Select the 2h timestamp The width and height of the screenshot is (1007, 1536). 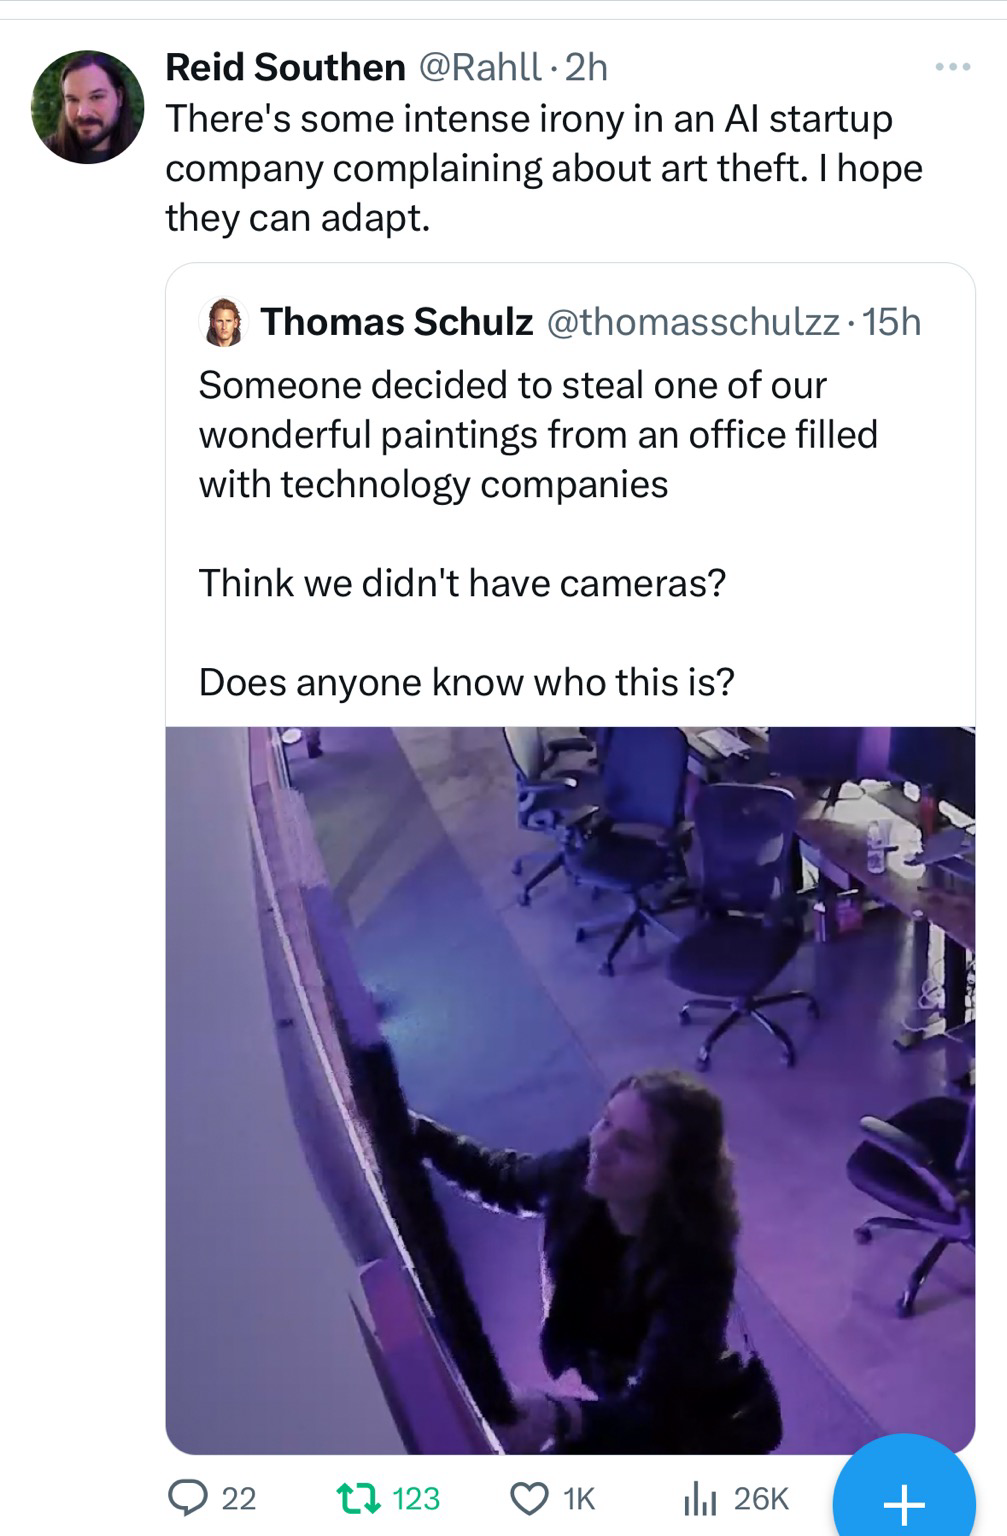(586, 67)
